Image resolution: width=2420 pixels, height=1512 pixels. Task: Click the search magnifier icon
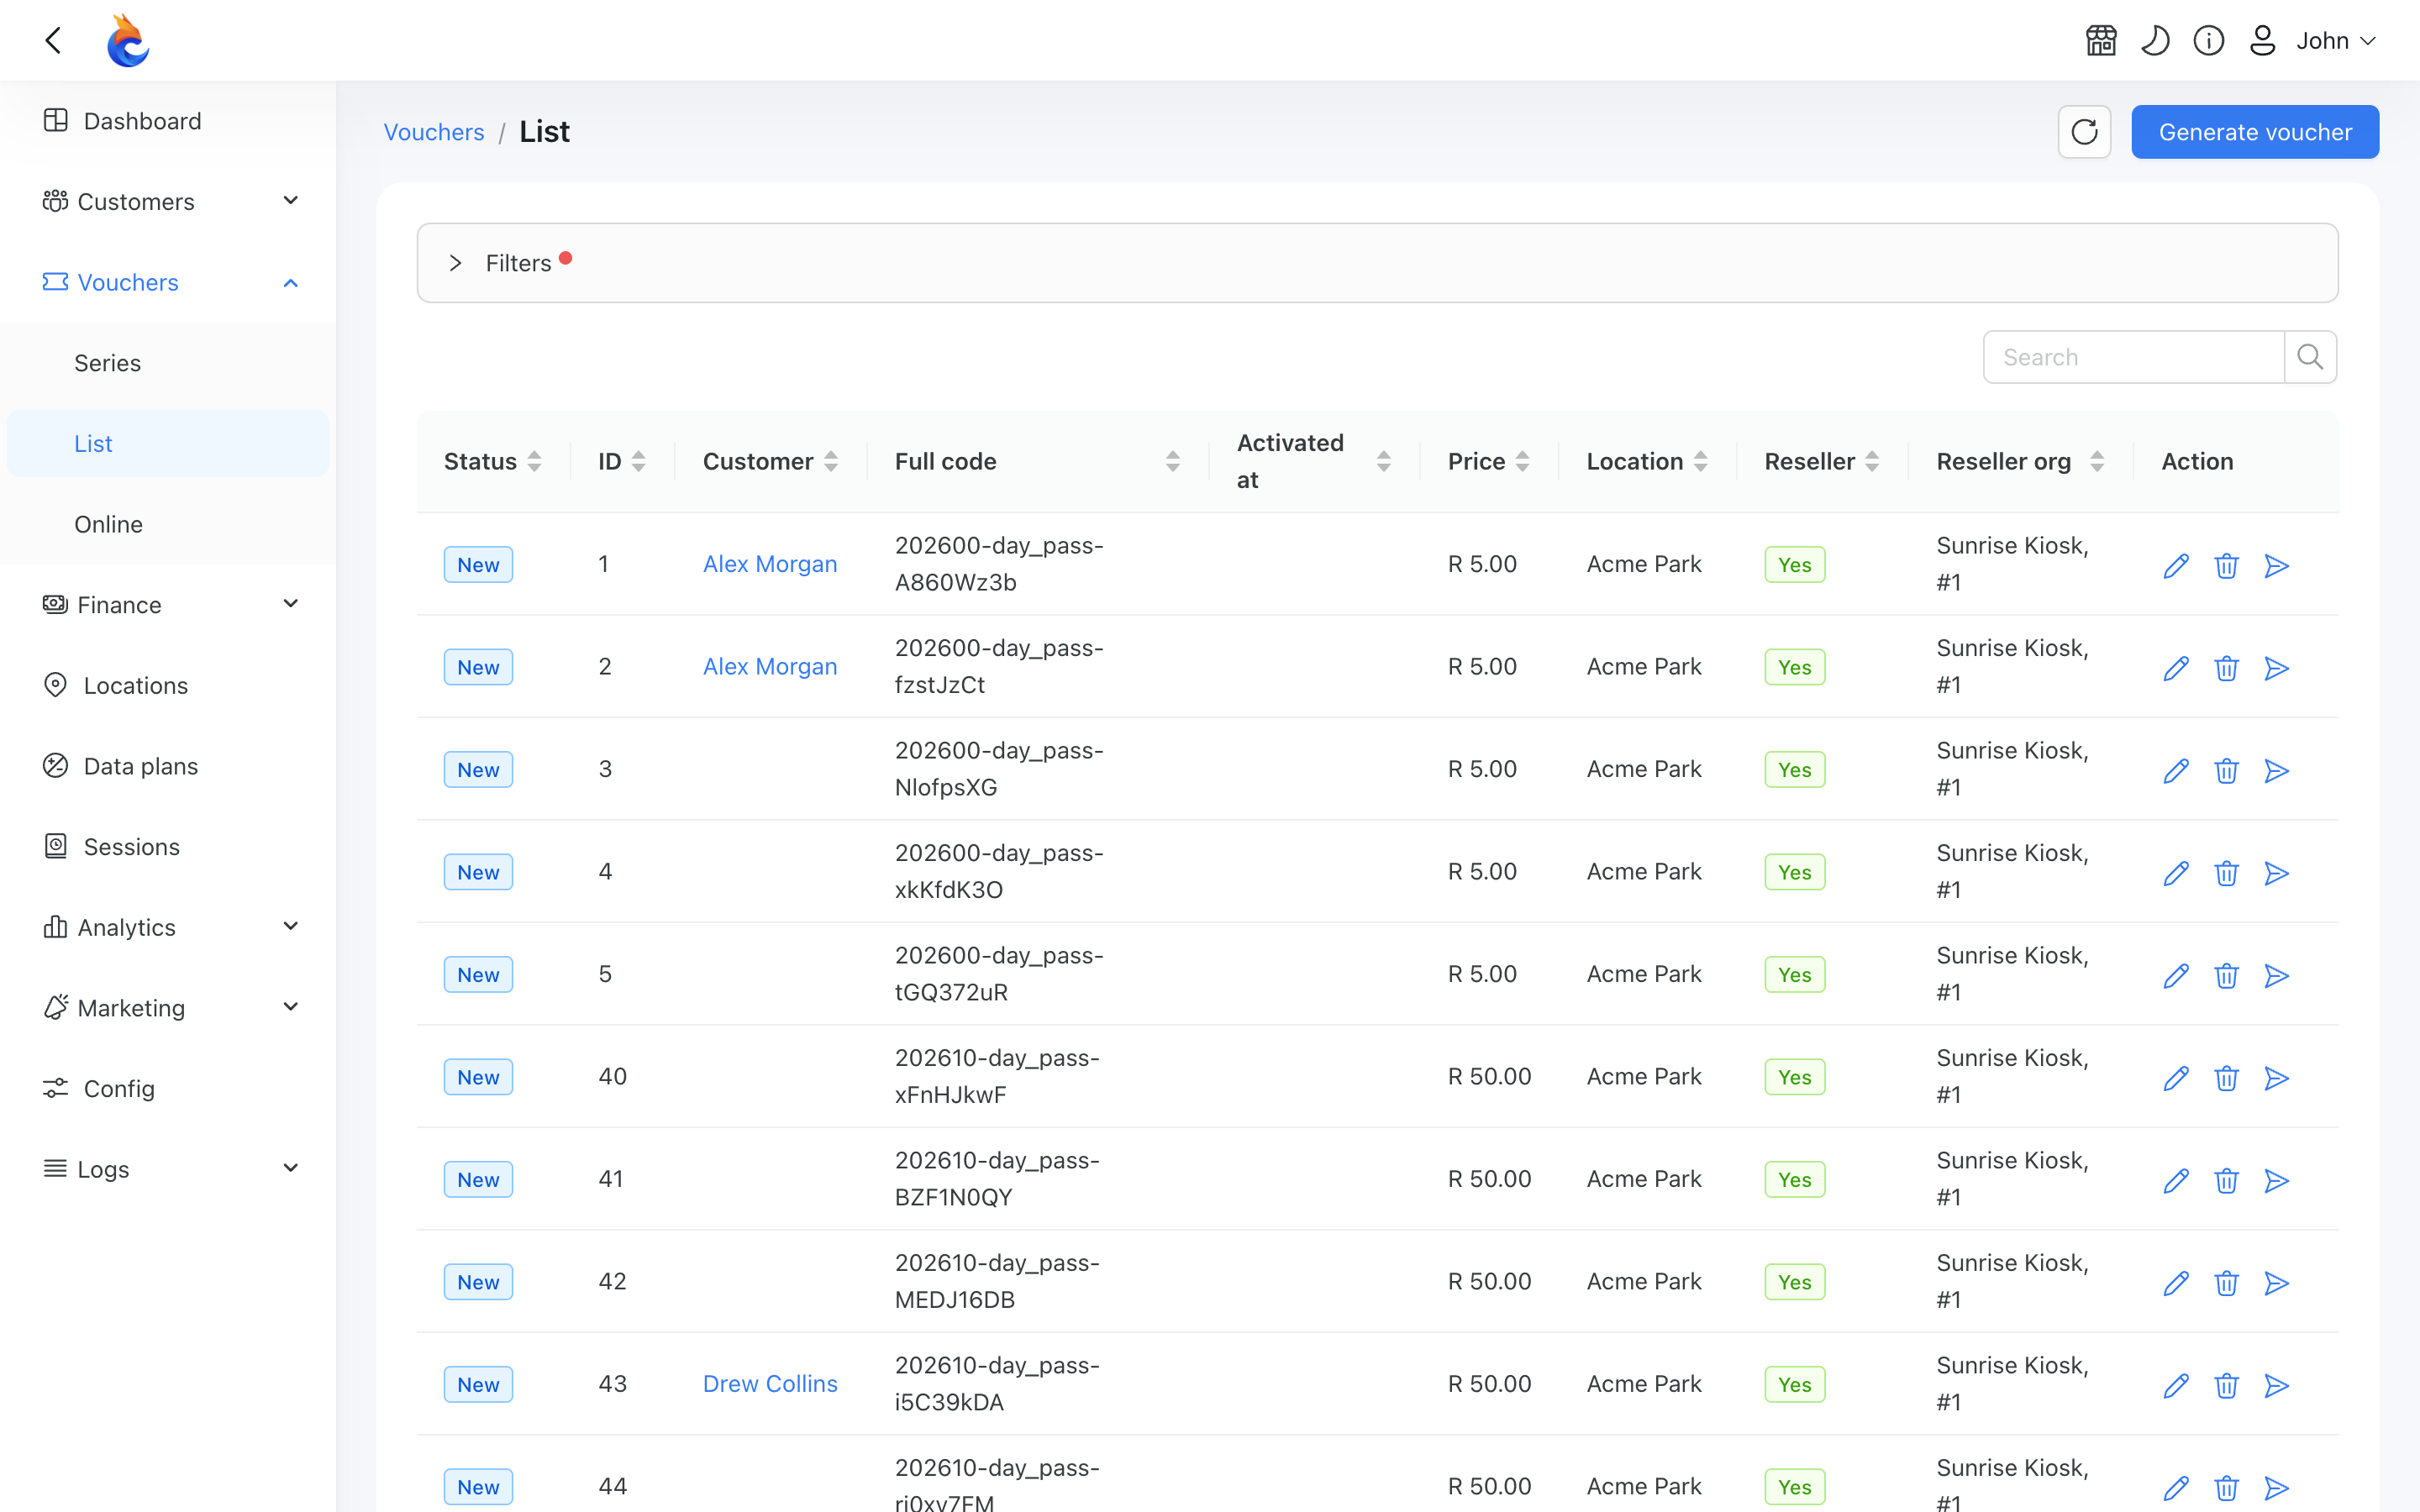2310,357
